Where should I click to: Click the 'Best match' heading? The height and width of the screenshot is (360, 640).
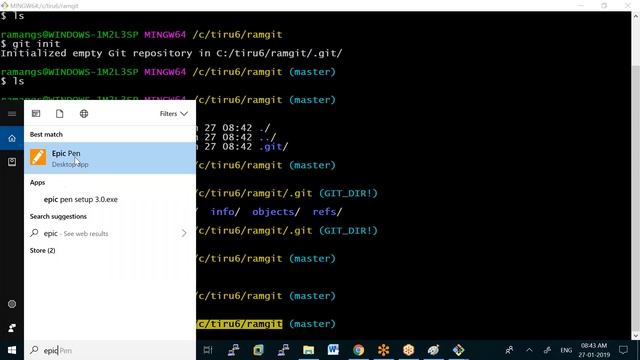(46, 134)
